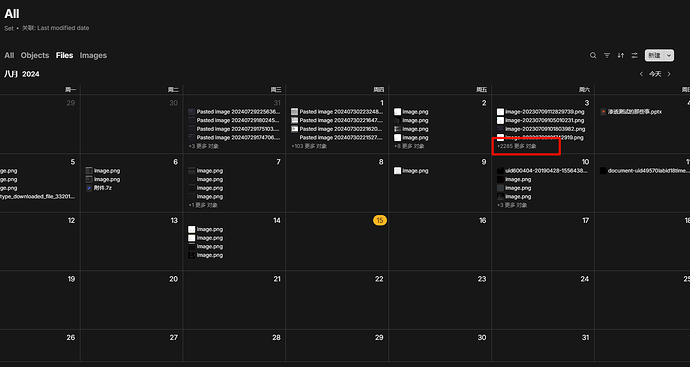690x367 pixels.
Task: Click the 新建 button
Action: tap(654, 55)
